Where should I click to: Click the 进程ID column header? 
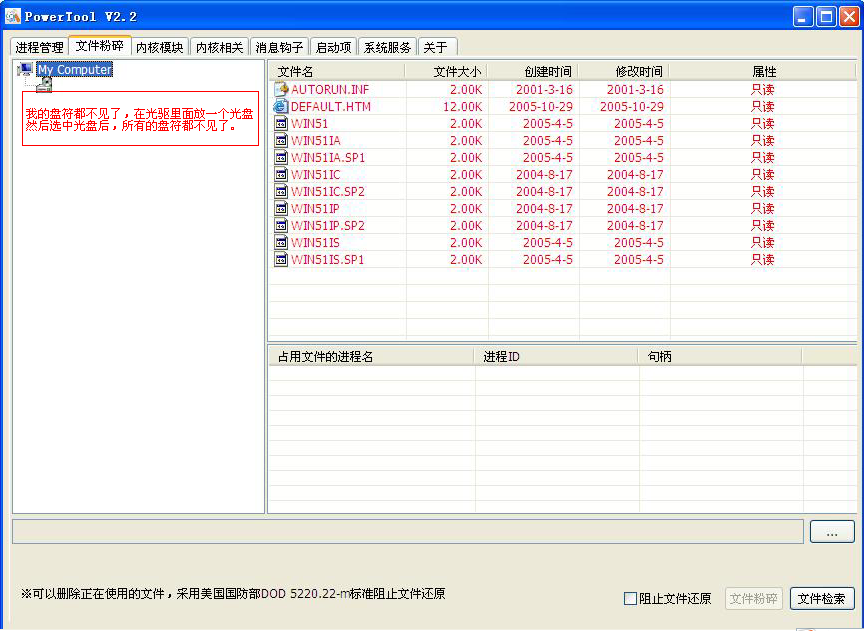[557, 357]
